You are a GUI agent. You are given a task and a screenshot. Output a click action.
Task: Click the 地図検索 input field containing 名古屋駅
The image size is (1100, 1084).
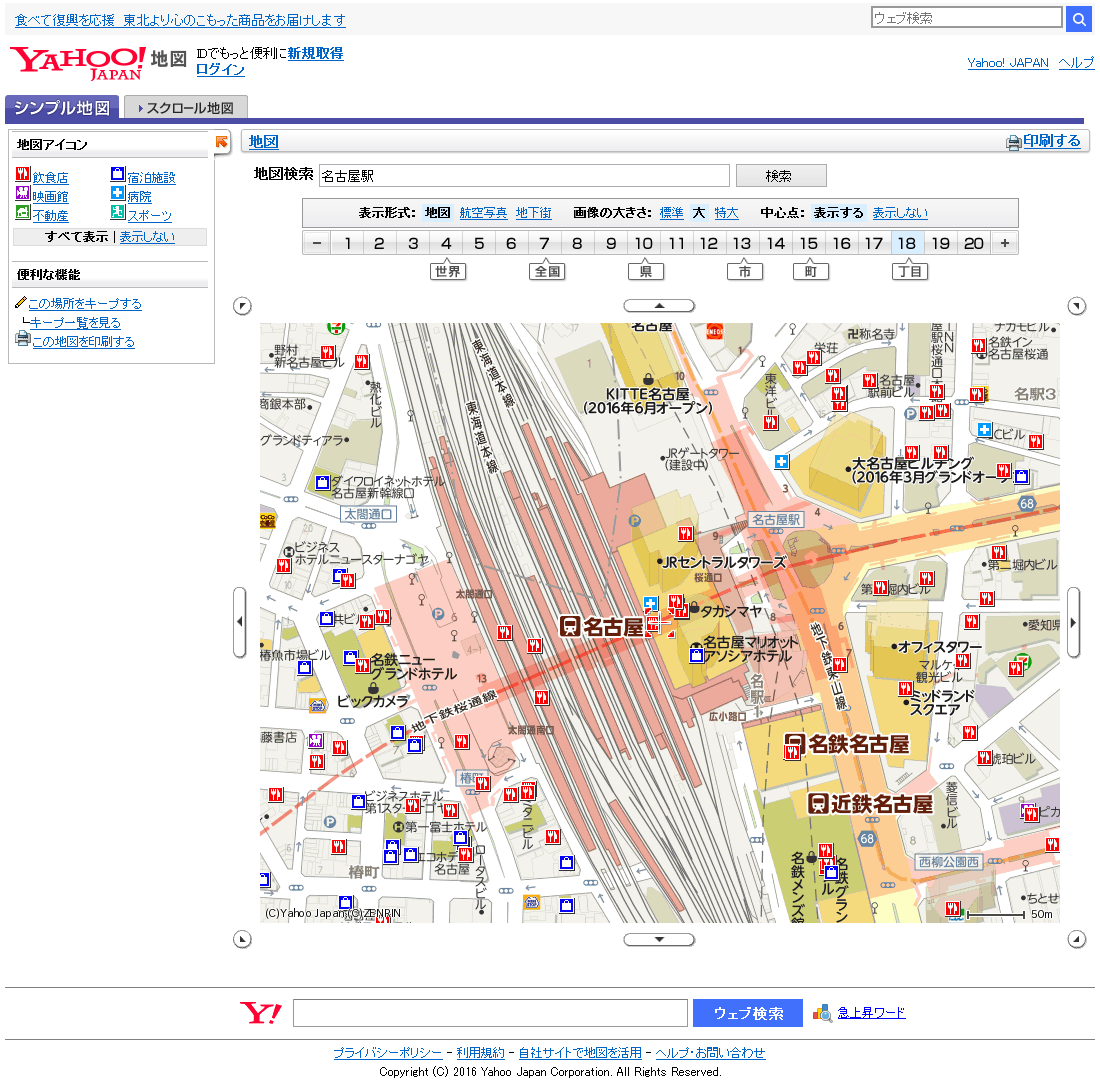524,175
